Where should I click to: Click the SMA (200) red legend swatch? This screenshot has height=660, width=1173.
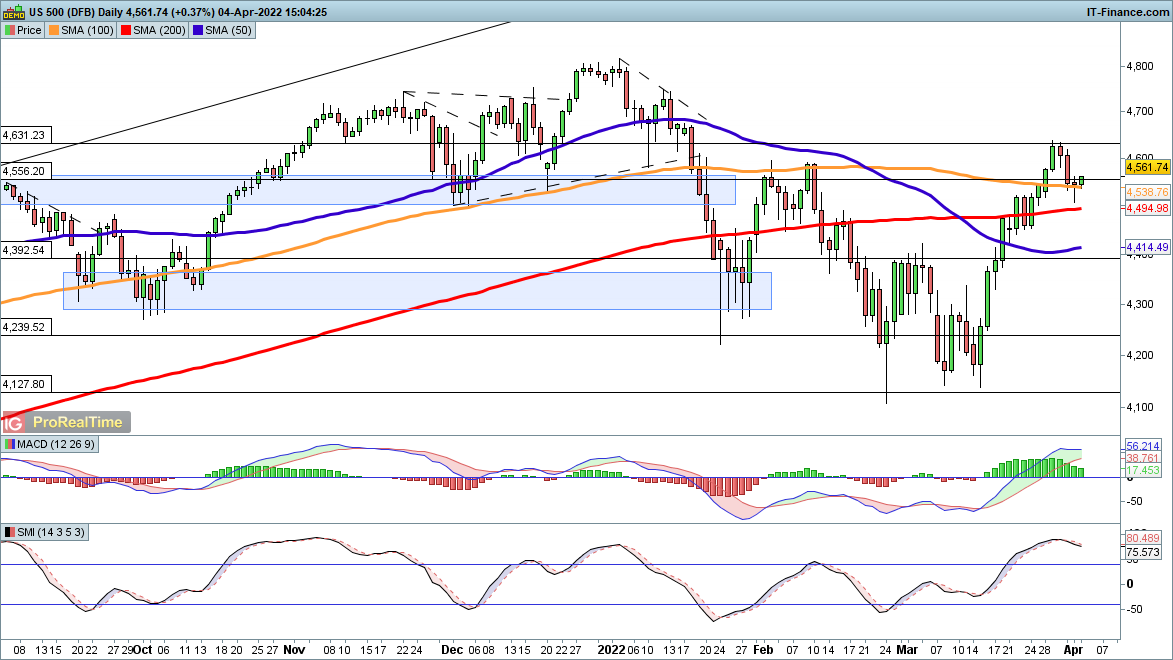(126, 31)
